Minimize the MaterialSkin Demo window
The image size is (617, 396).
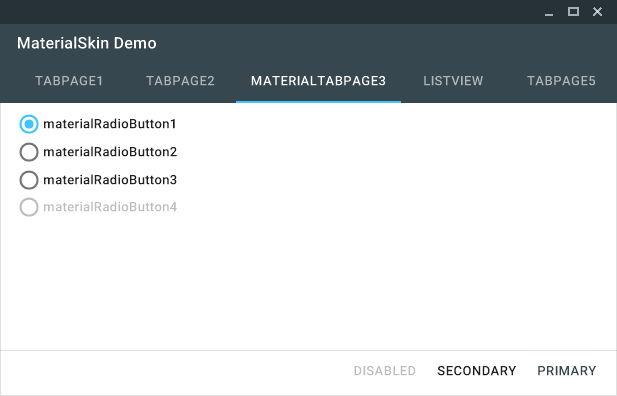[x=549, y=12]
